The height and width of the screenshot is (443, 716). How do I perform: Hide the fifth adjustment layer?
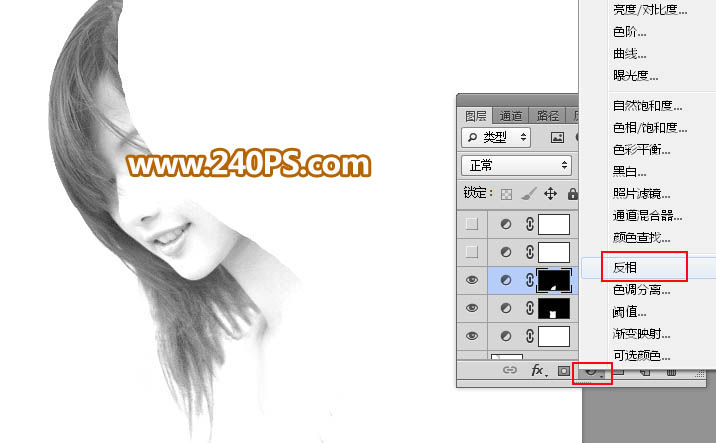coord(472,336)
